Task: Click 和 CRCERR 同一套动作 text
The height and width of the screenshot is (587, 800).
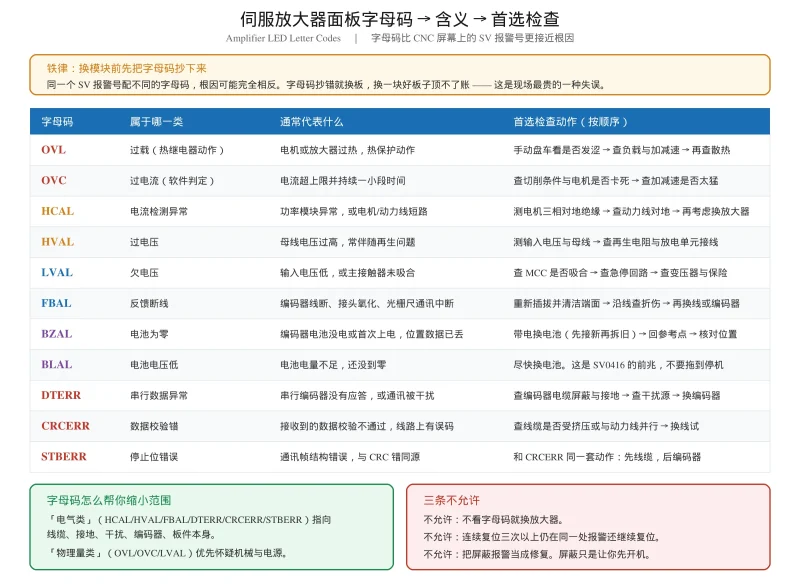Action: (607, 456)
